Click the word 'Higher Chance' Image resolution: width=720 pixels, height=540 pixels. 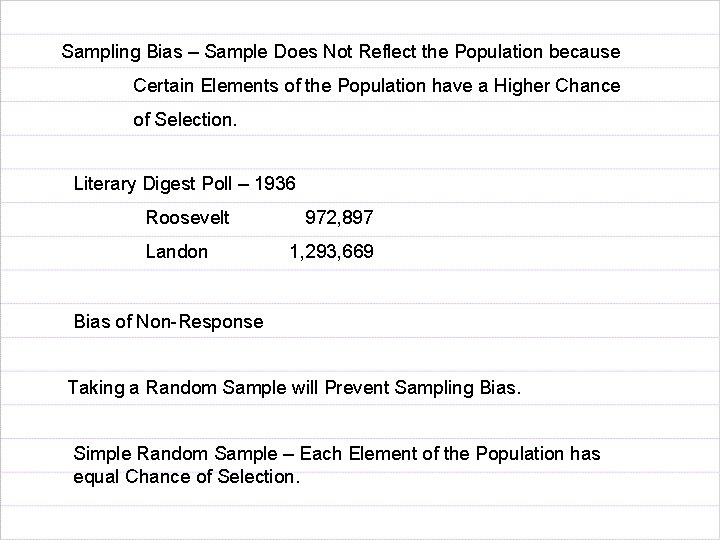coord(557,86)
